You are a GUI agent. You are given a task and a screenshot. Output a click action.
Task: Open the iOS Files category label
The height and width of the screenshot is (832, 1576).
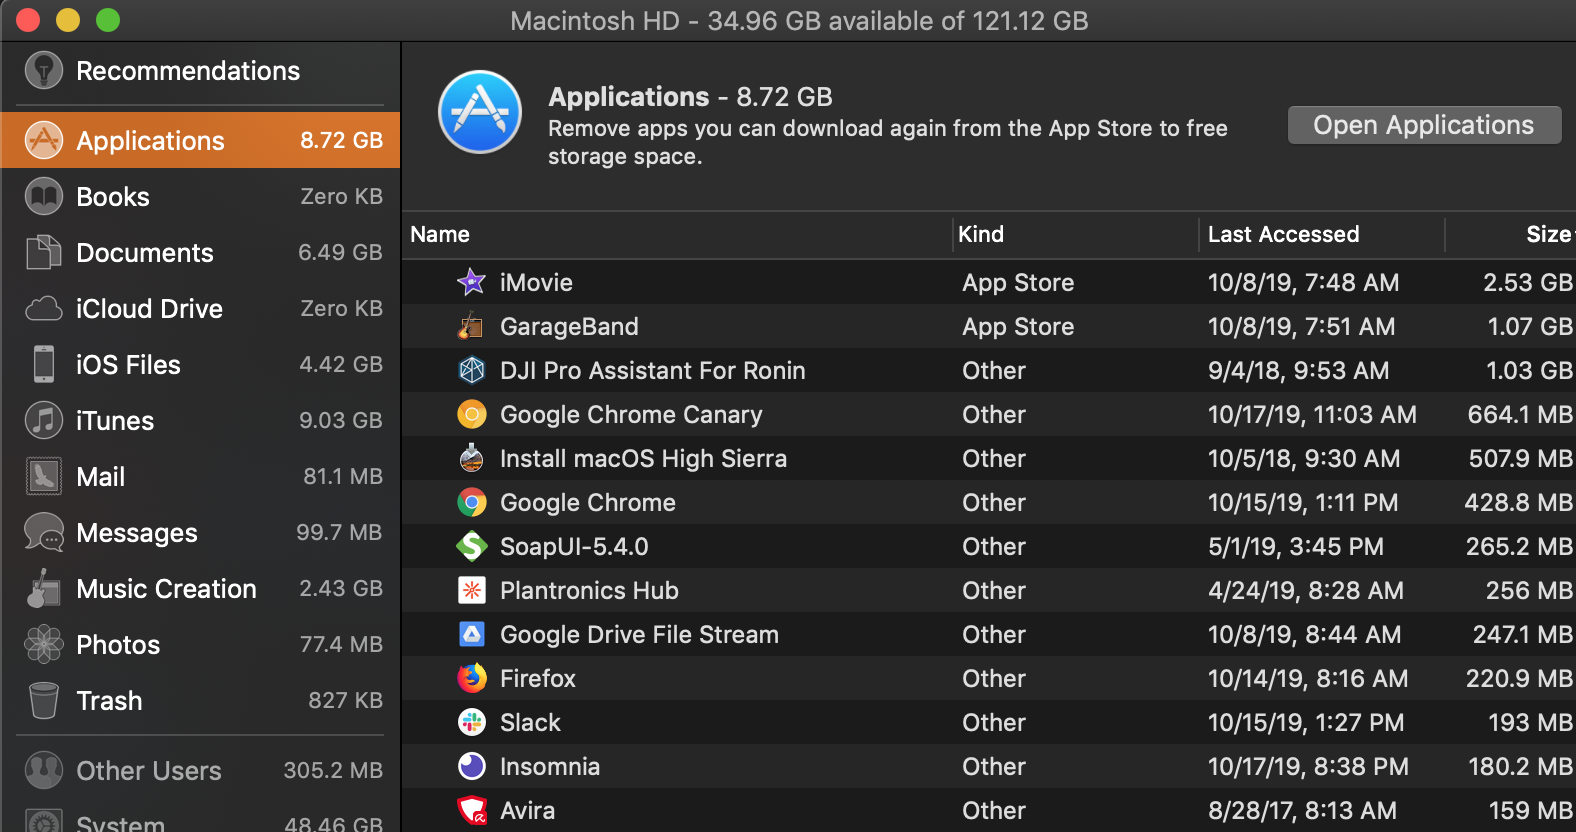coord(128,365)
